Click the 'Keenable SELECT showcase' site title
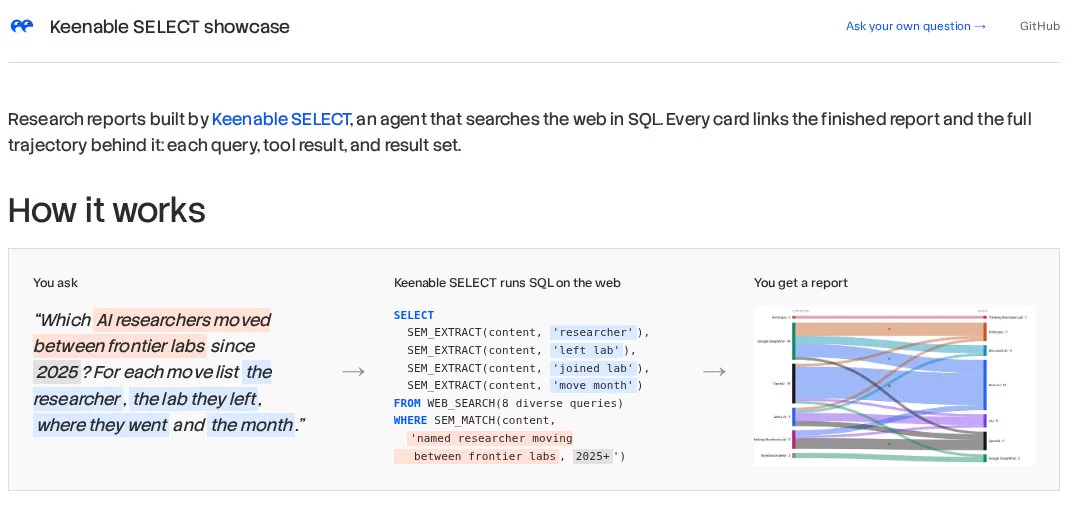1076x520 pixels. (169, 27)
